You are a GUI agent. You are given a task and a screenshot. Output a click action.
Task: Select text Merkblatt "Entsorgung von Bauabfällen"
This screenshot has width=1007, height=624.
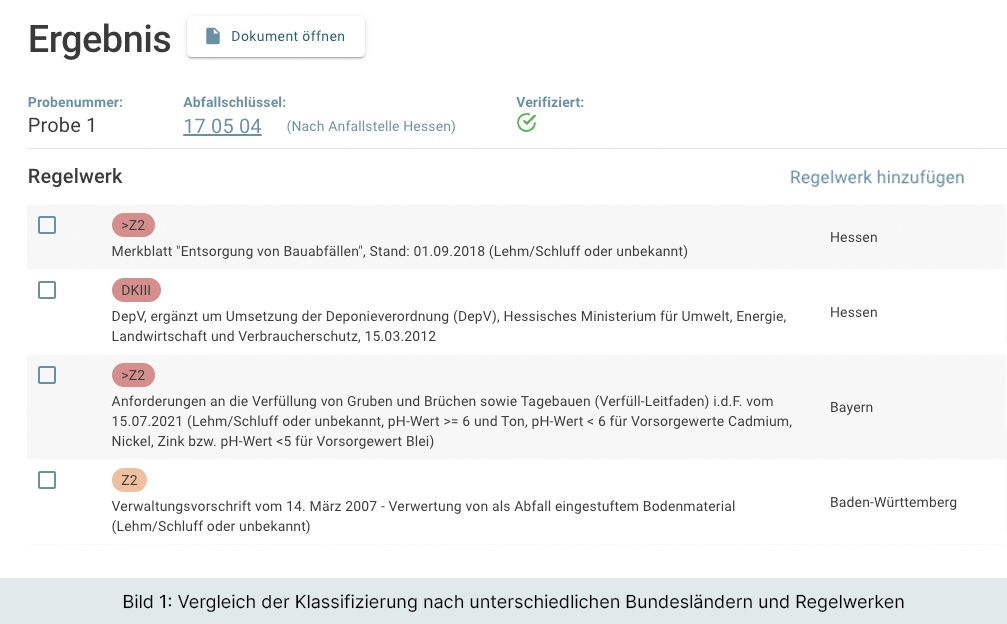coord(236,251)
